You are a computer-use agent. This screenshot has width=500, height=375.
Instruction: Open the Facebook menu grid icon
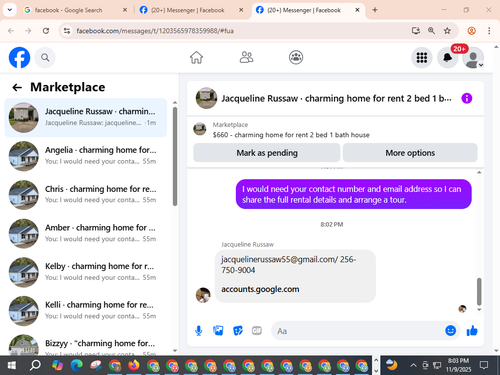click(422, 58)
